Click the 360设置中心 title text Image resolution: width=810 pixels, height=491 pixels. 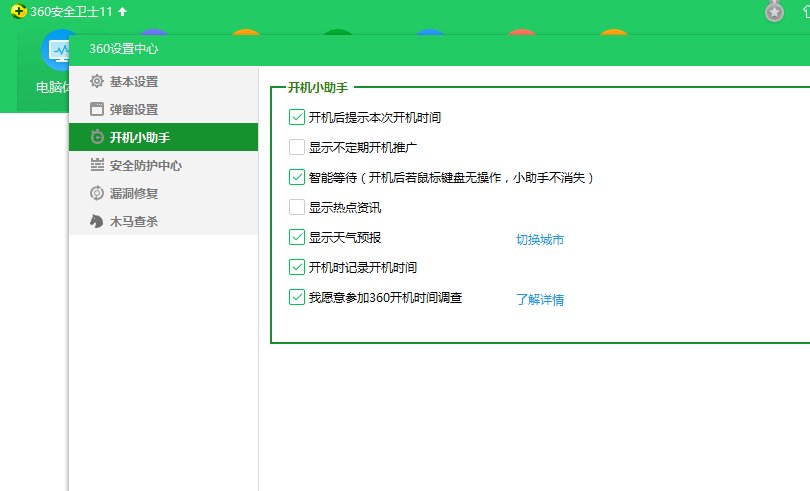click(x=123, y=49)
